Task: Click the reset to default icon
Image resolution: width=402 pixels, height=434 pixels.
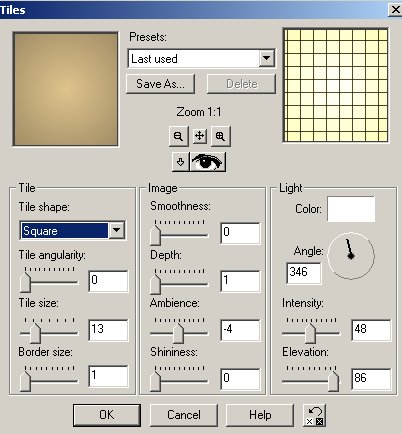Action: pos(314,415)
